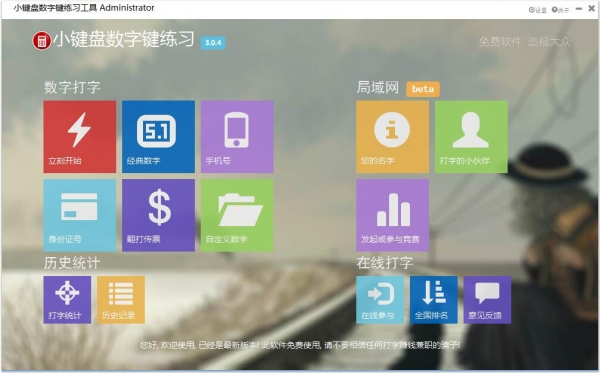The width and height of the screenshot is (600, 373).
Task: Click the 在线打字 section heading
Action: [385, 263]
